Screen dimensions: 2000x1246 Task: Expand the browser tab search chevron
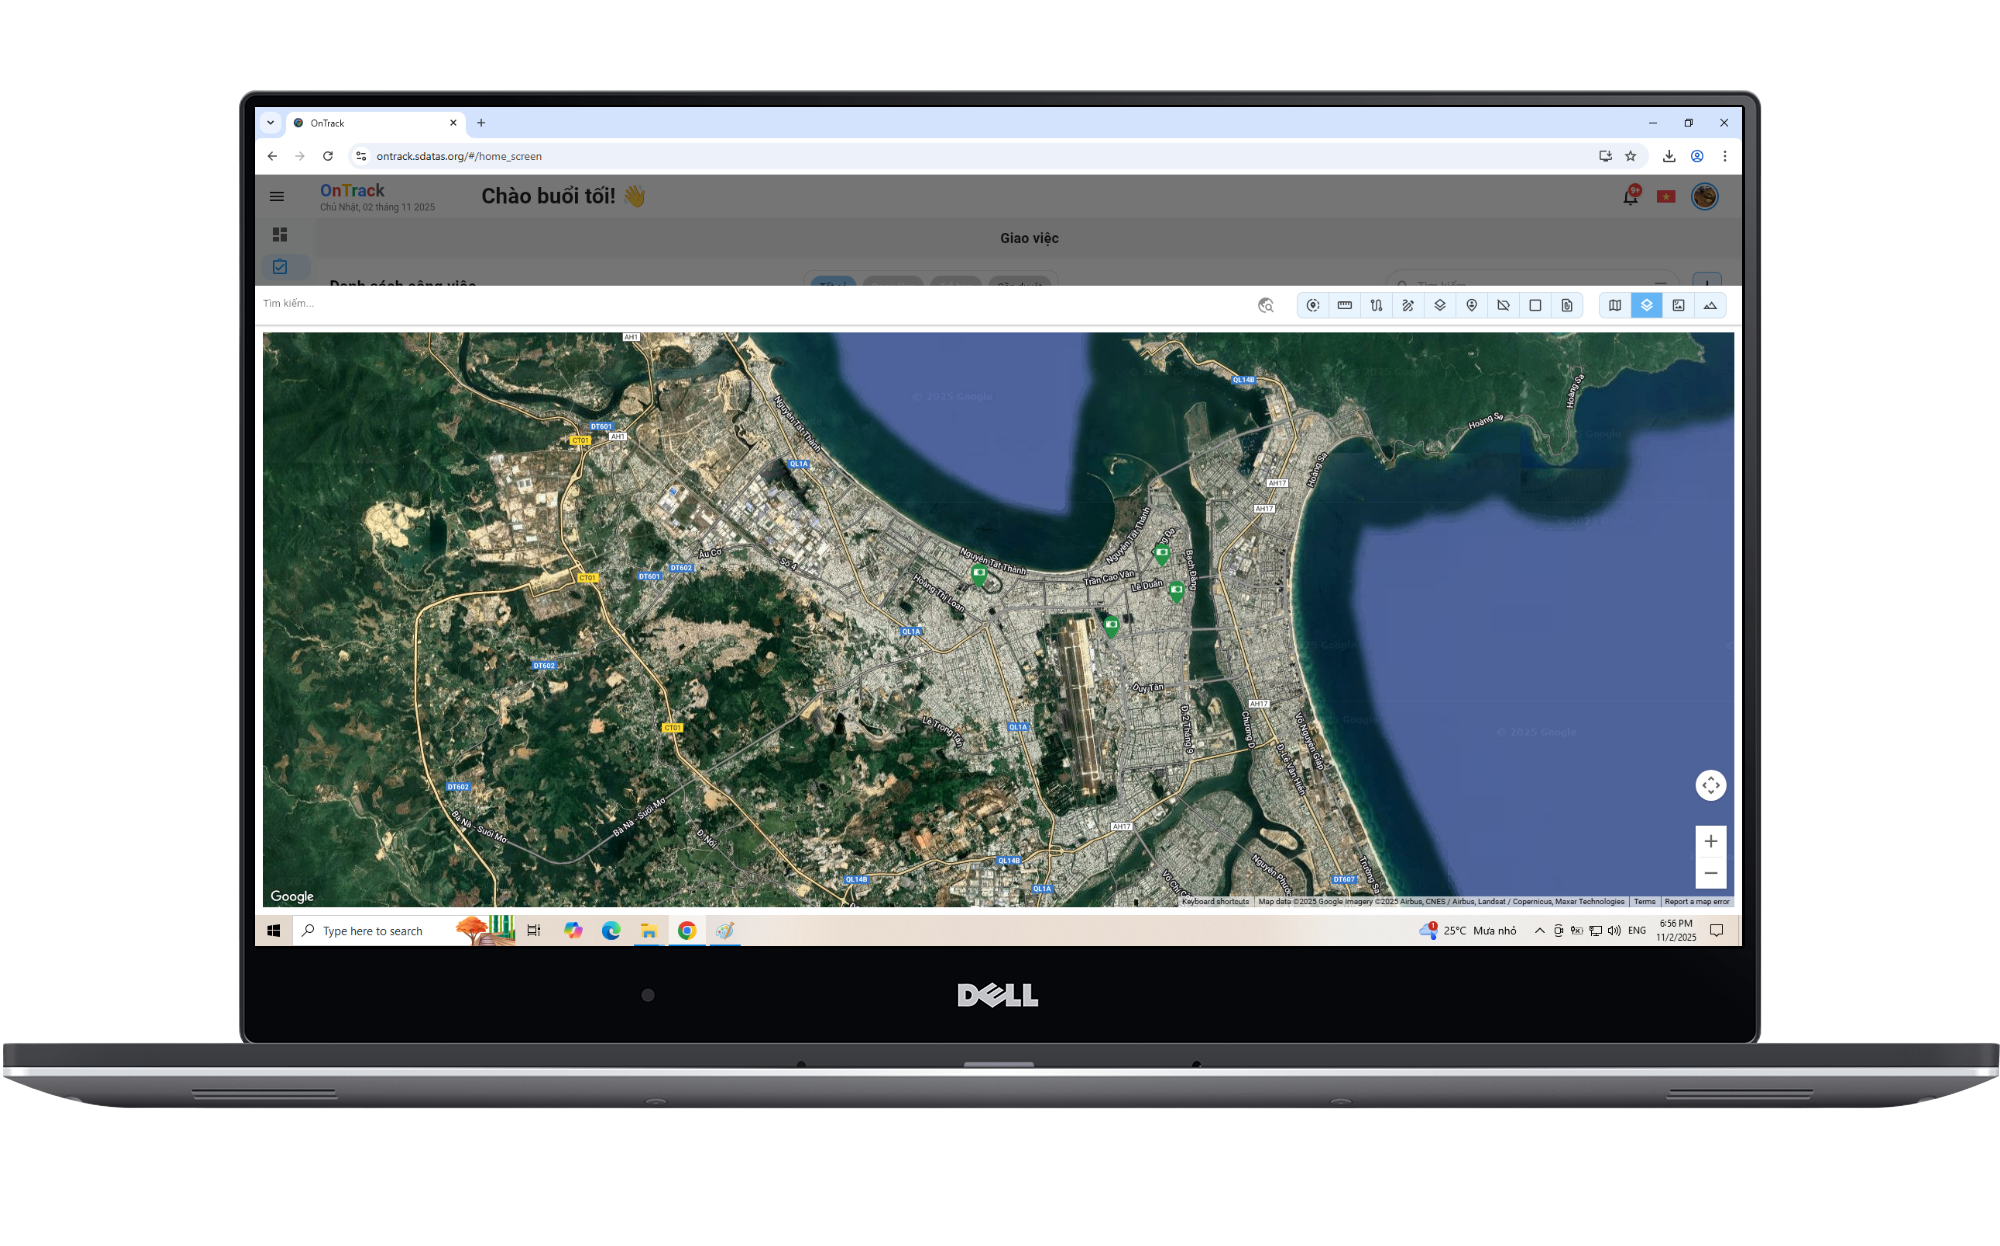point(270,123)
